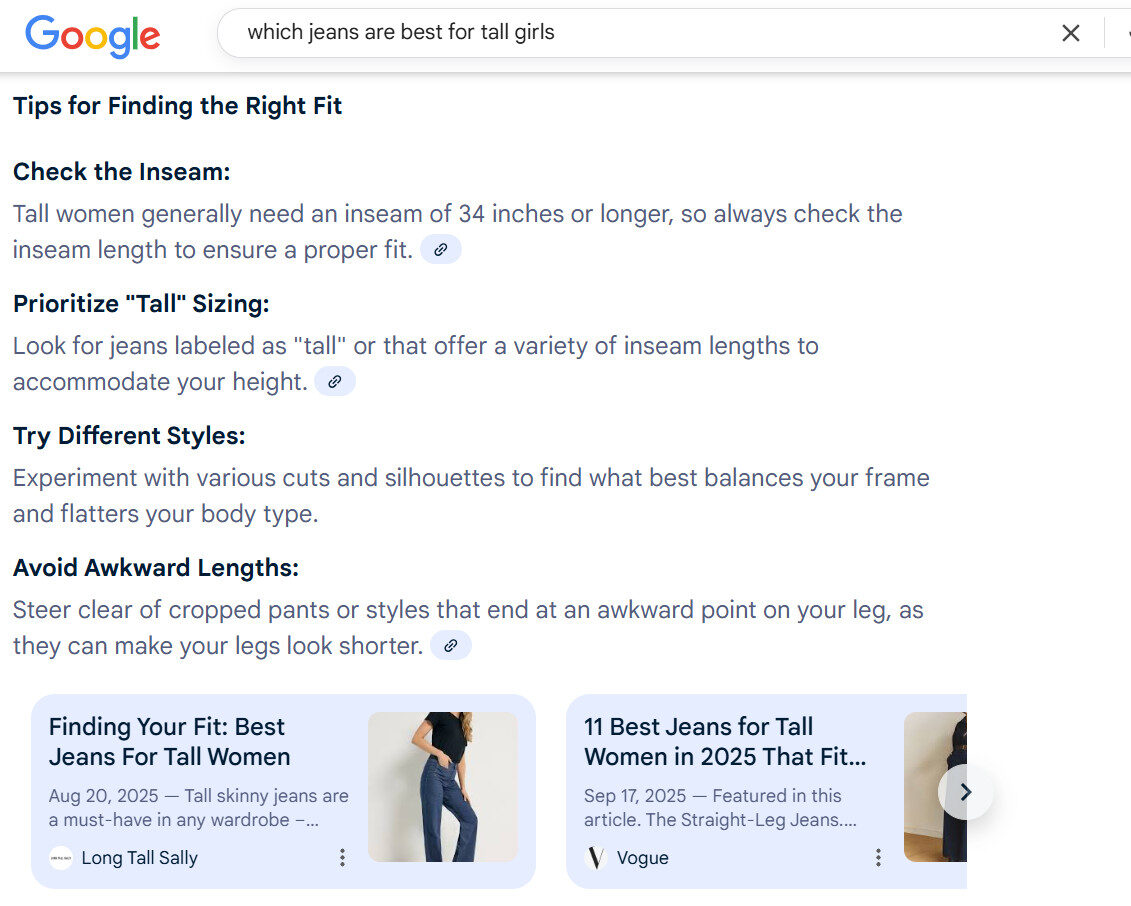
Task: Open three-dot menu on Vogue card
Action: coord(878,858)
